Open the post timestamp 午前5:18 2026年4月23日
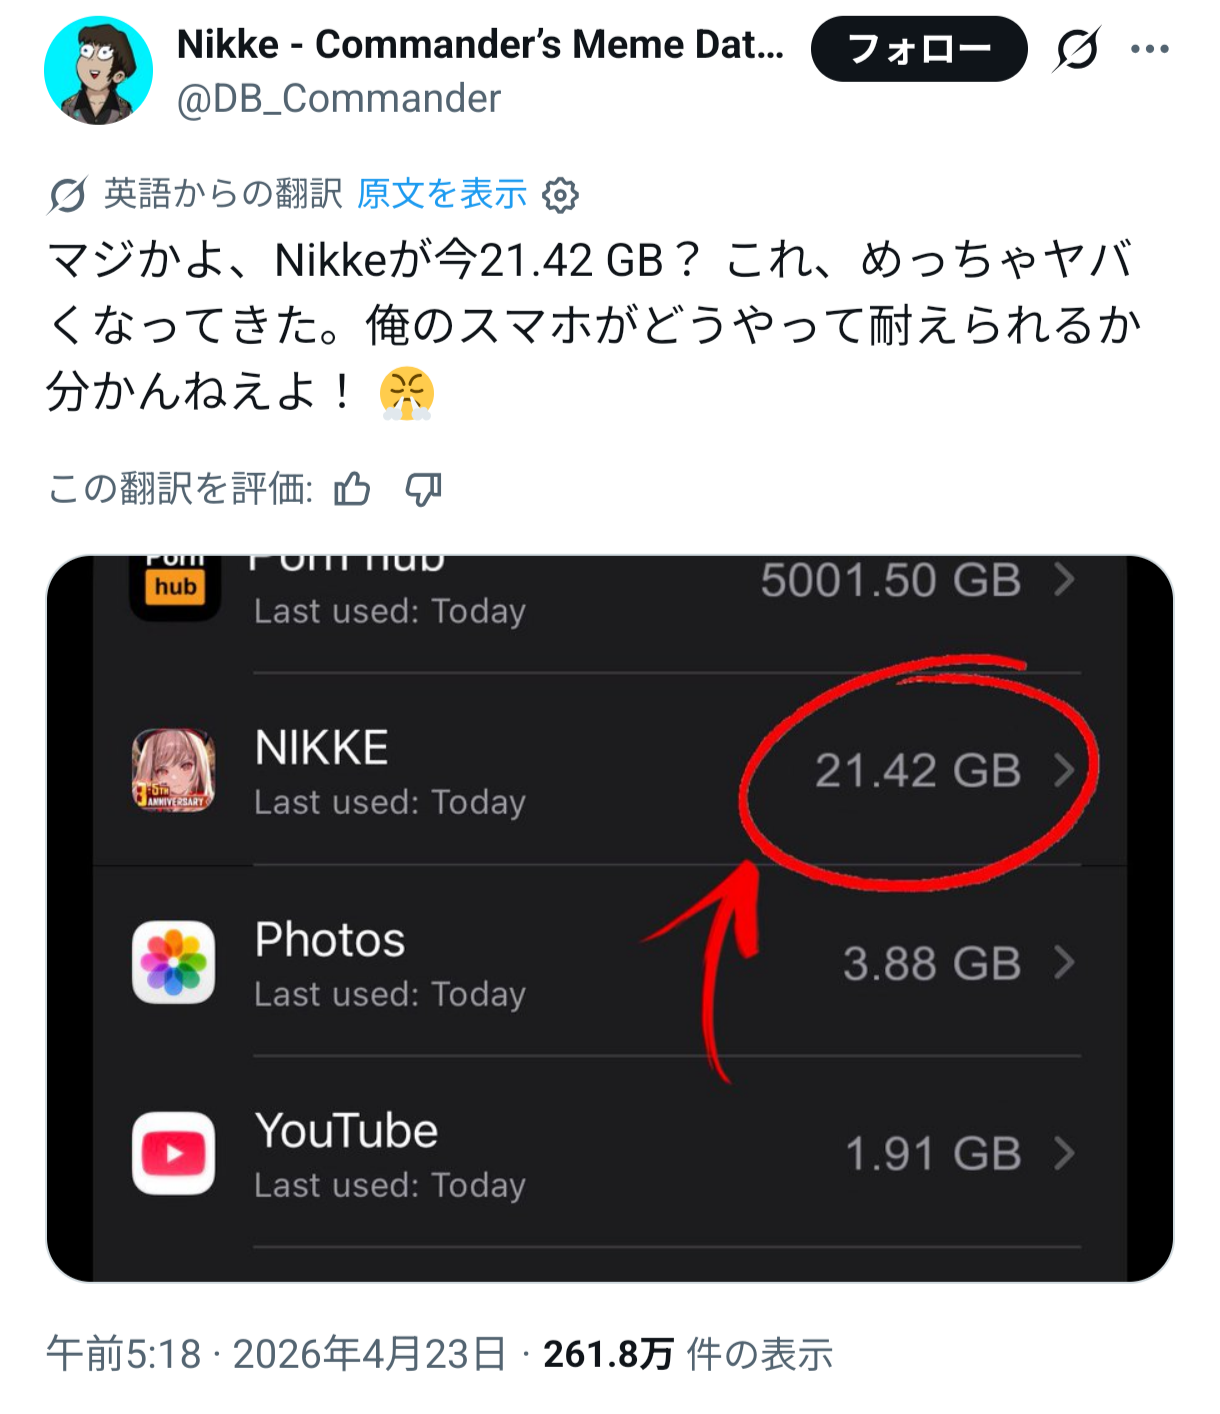 click(276, 1354)
